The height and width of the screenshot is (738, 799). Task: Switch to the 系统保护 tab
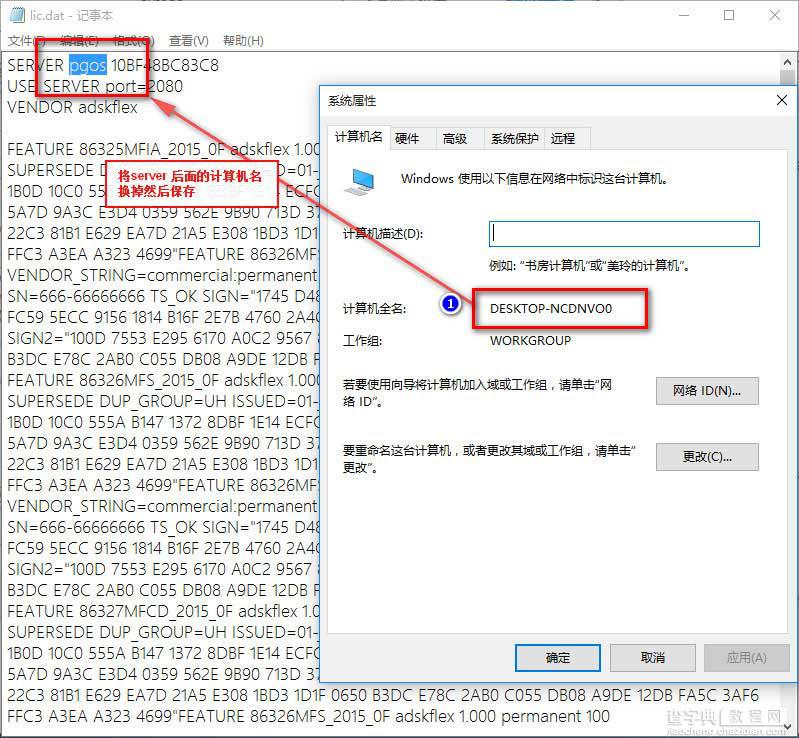tap(515, 139)
